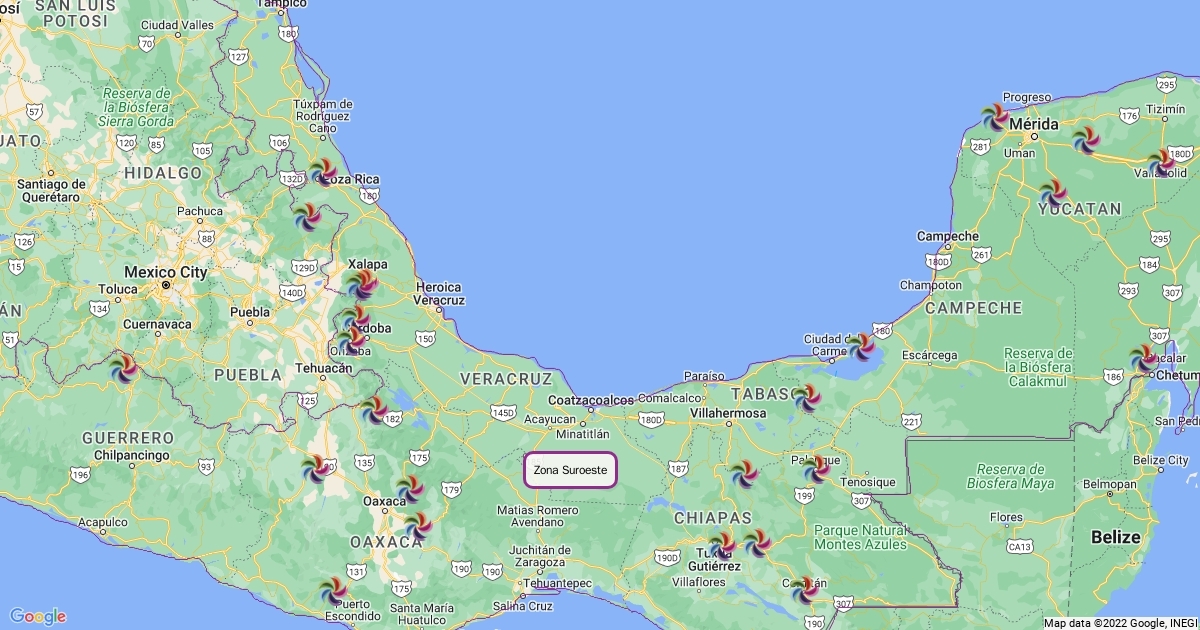Viewport: 1200px width, 630px height.
Task: Select the marker at Ciudad del Carmen
Action: 861,347
